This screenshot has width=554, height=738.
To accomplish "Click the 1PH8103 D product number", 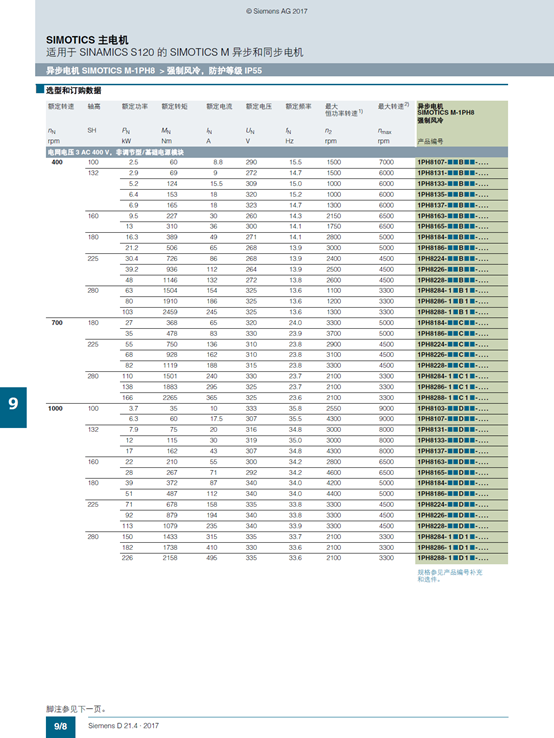I will (452, 409).
